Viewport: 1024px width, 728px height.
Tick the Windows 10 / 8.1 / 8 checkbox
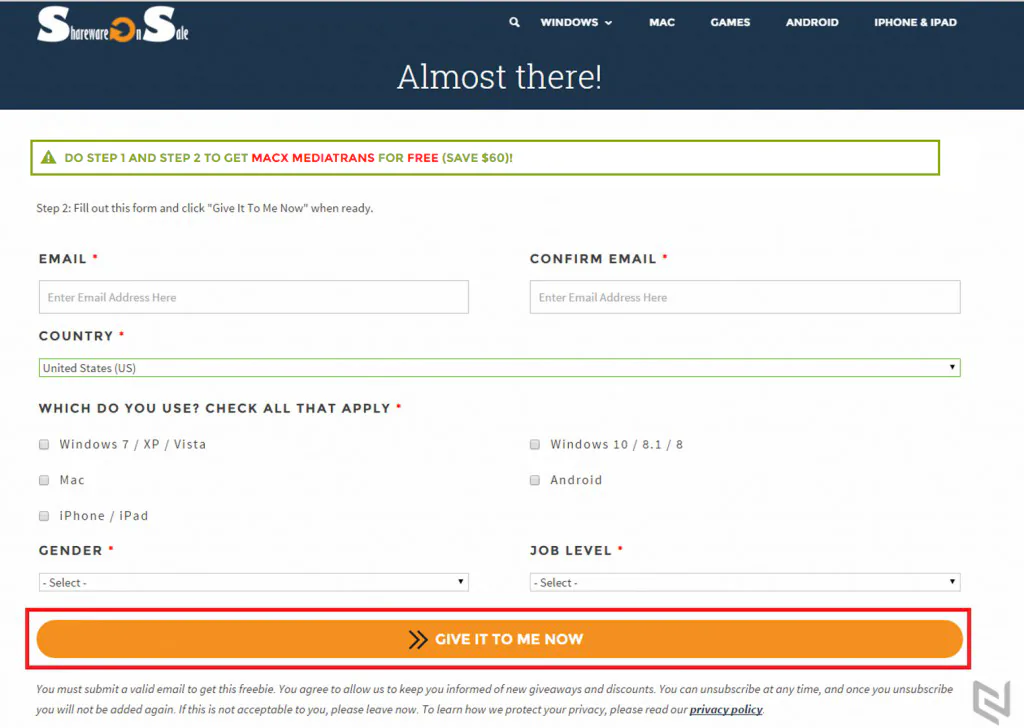pyautogui.click(x=535, y=445)
